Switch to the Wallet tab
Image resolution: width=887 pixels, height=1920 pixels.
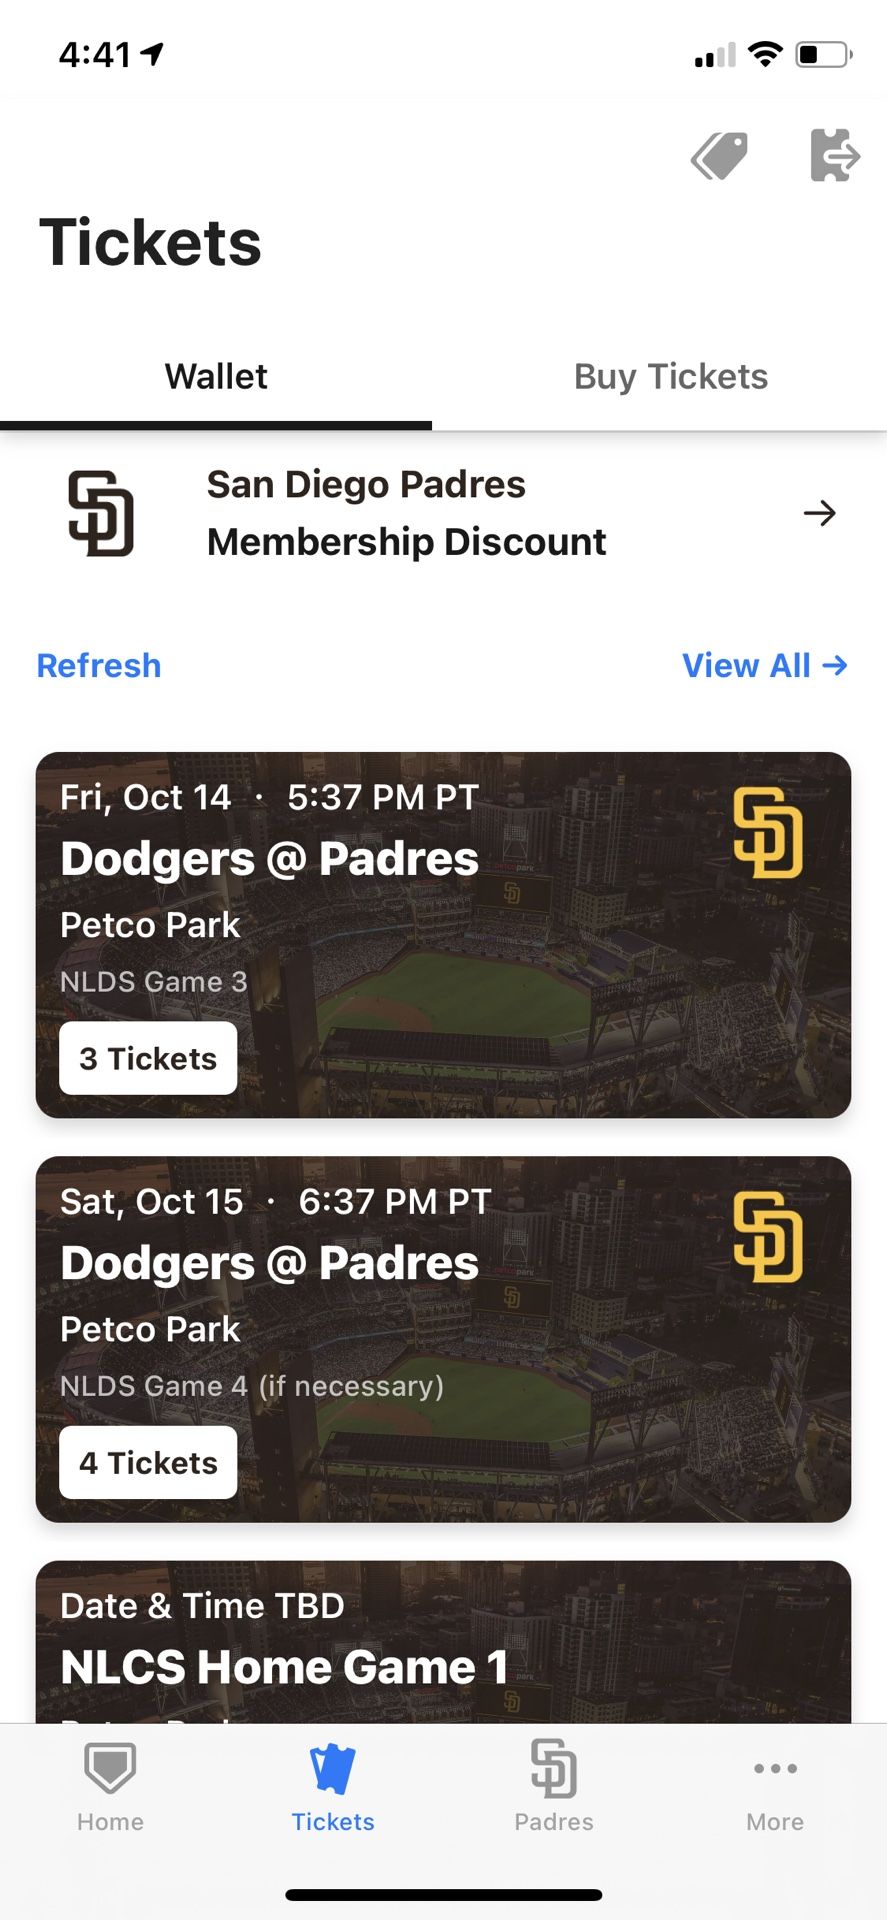click(x=216, y=377)
